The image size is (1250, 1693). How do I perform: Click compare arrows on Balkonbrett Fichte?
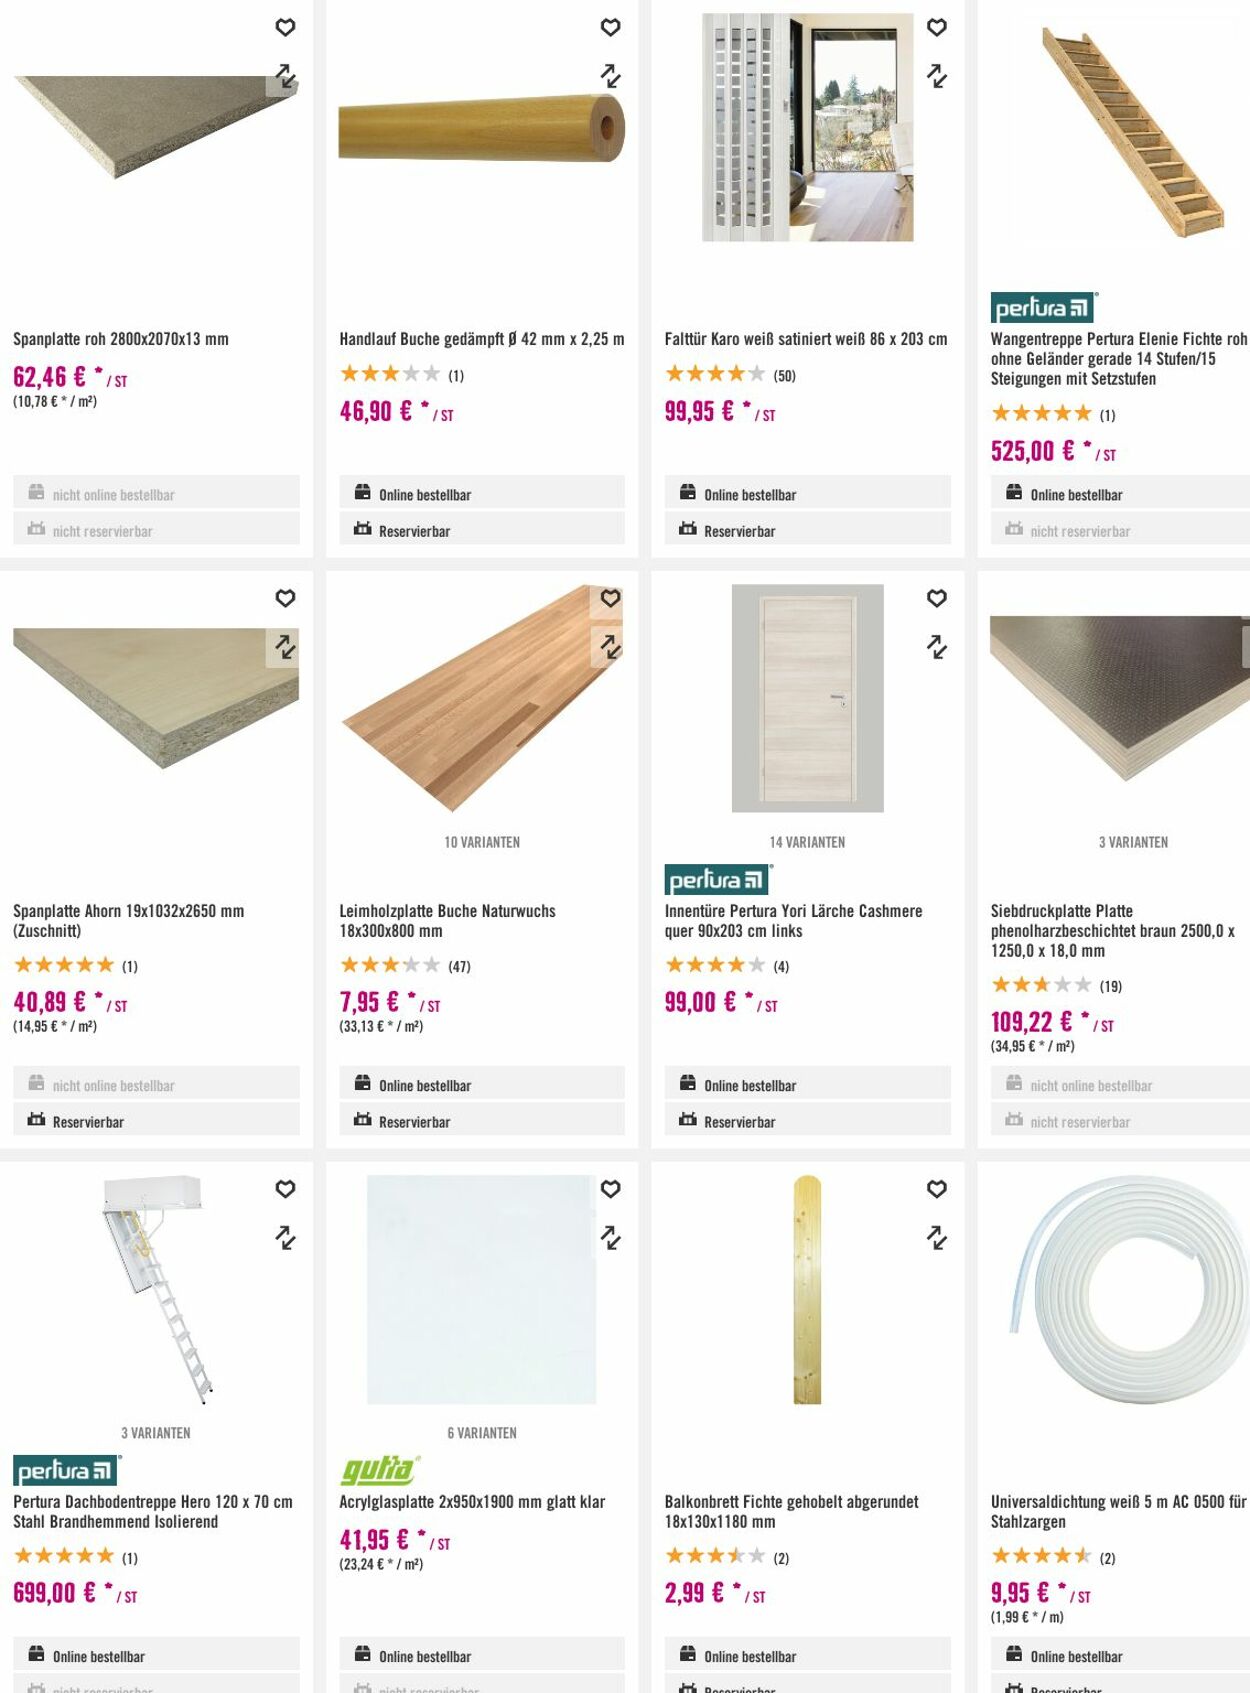936,1238
